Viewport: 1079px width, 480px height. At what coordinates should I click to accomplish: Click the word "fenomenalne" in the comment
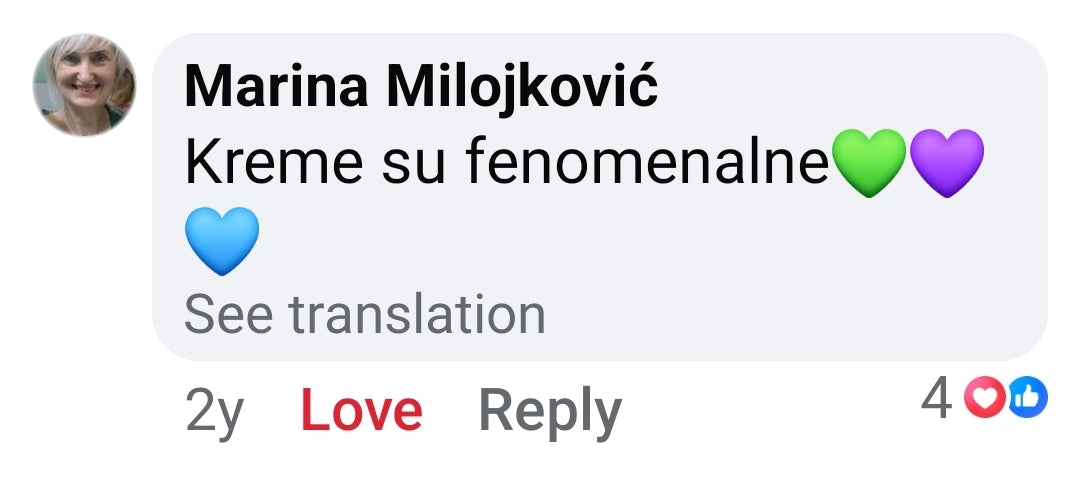647,164
